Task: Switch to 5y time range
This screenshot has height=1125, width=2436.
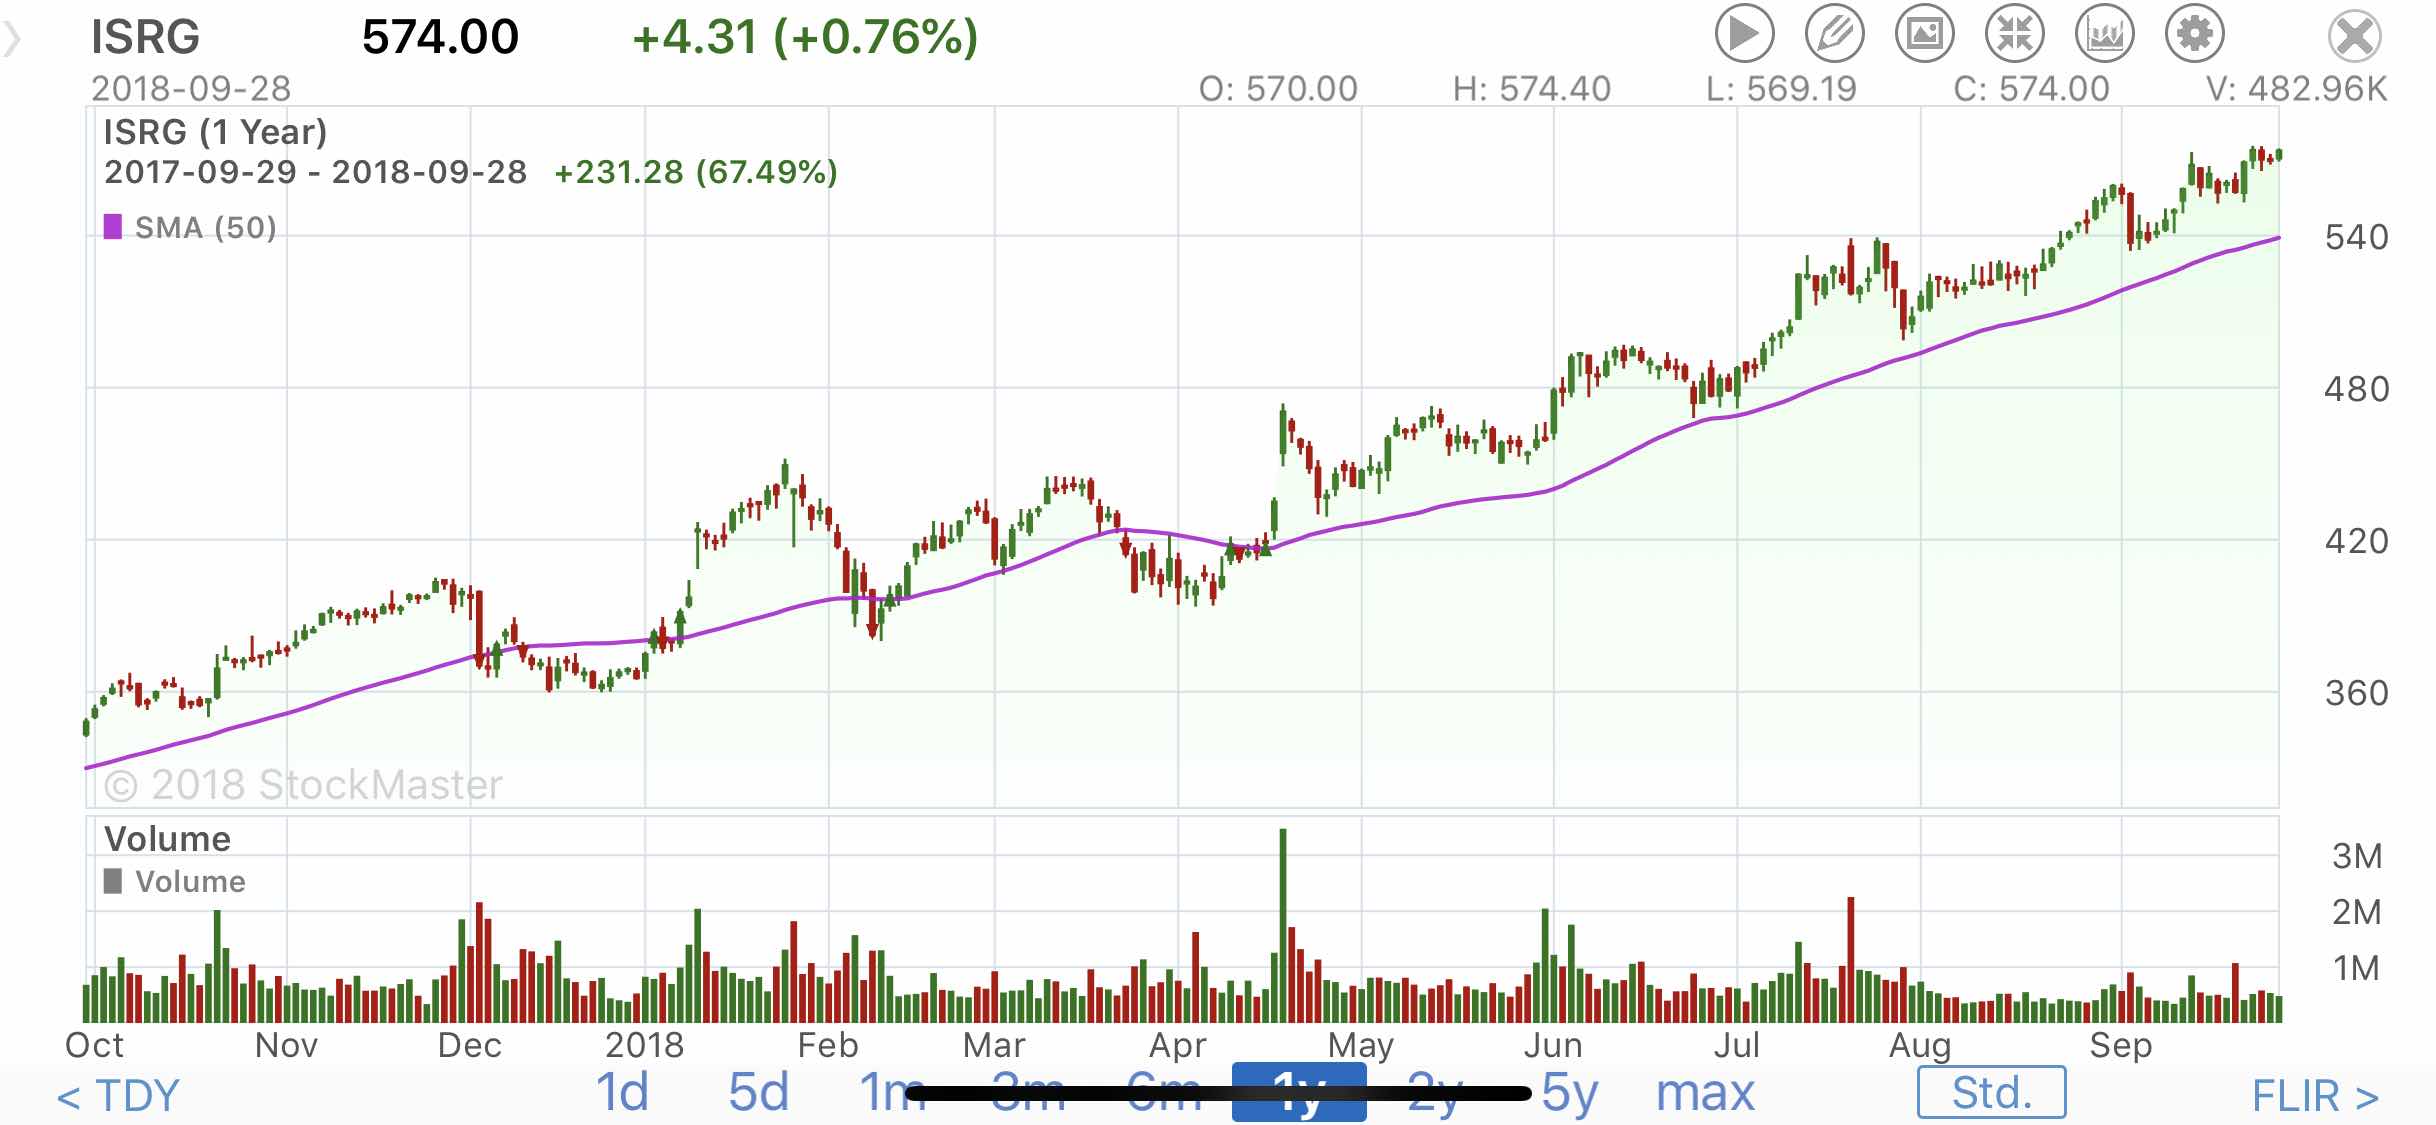Action: point(1569,1092)
